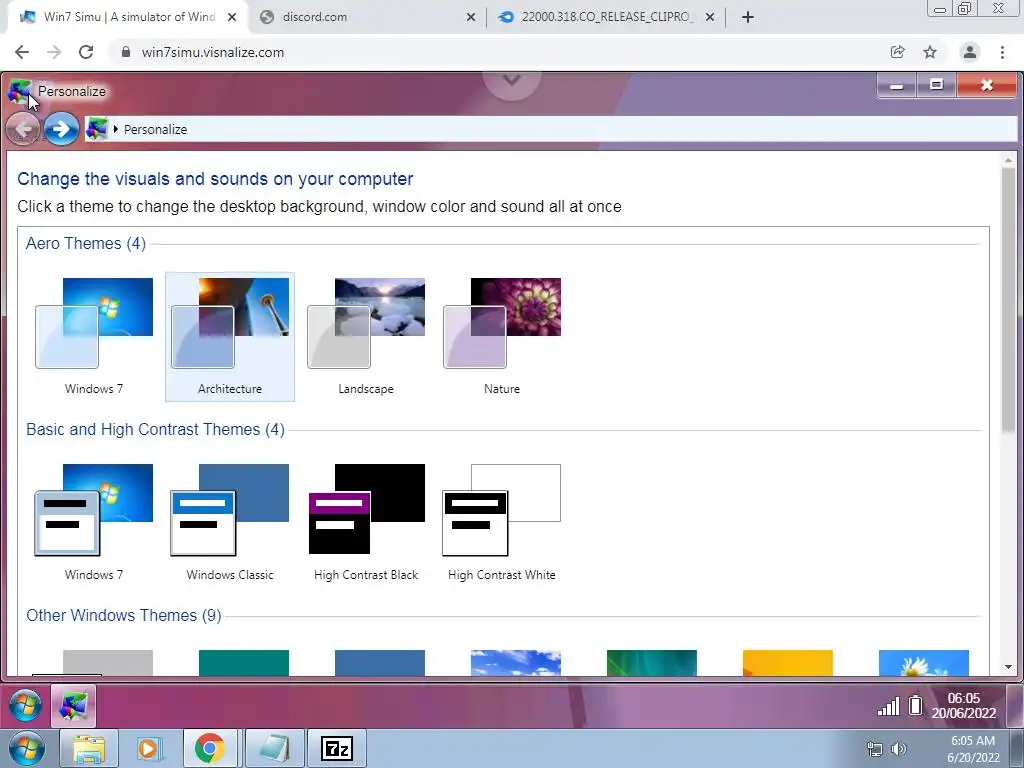Click the simulator back navigation arrow
Image resolution: width=1024 pixels, height=768 pixels.
tap(24, 129)
